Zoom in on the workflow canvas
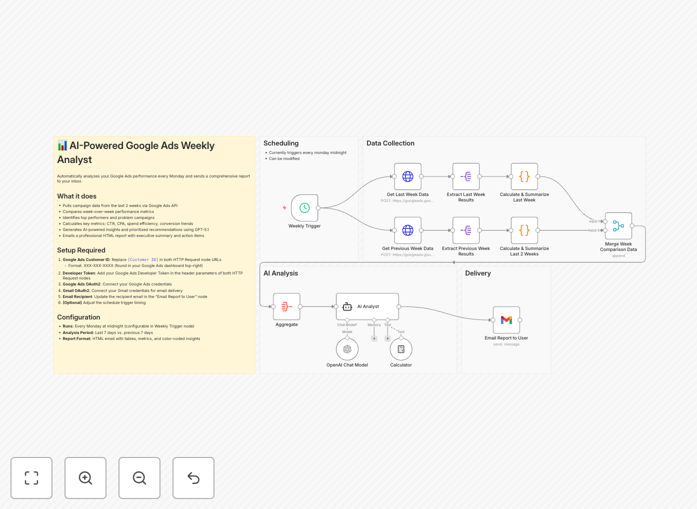 point(85,478)
